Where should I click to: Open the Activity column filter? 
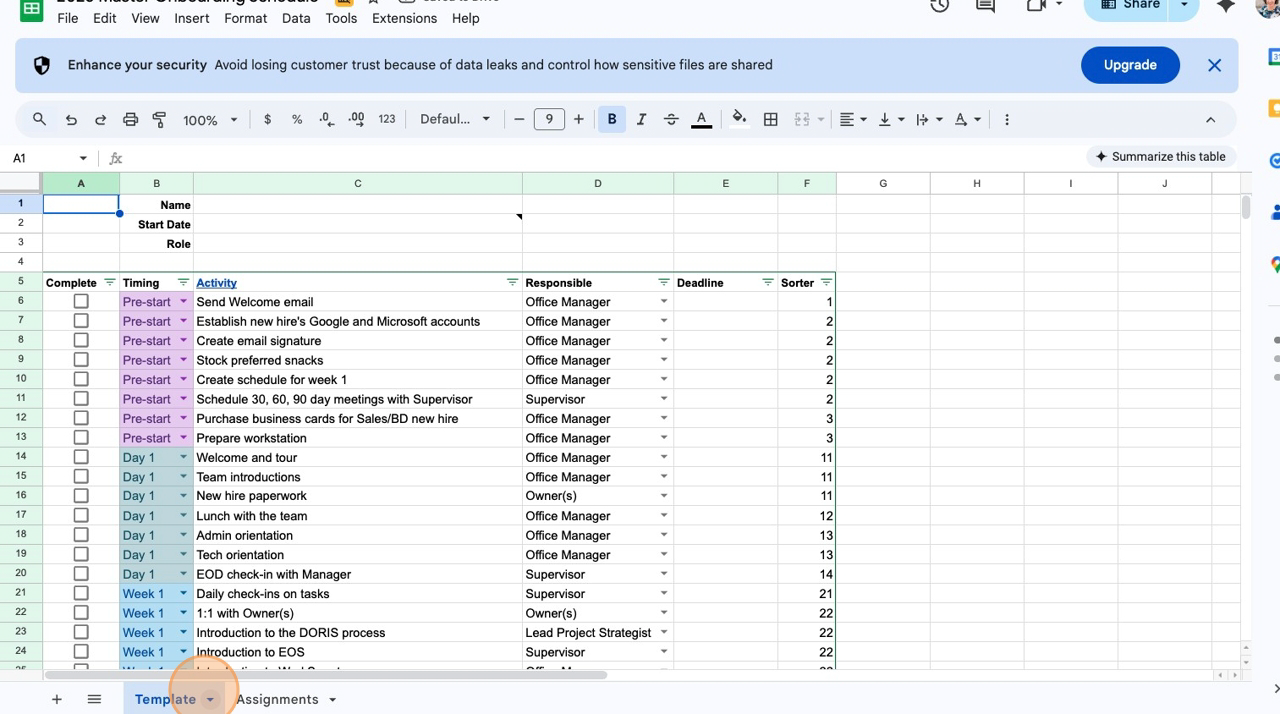(x=512, y=283)
